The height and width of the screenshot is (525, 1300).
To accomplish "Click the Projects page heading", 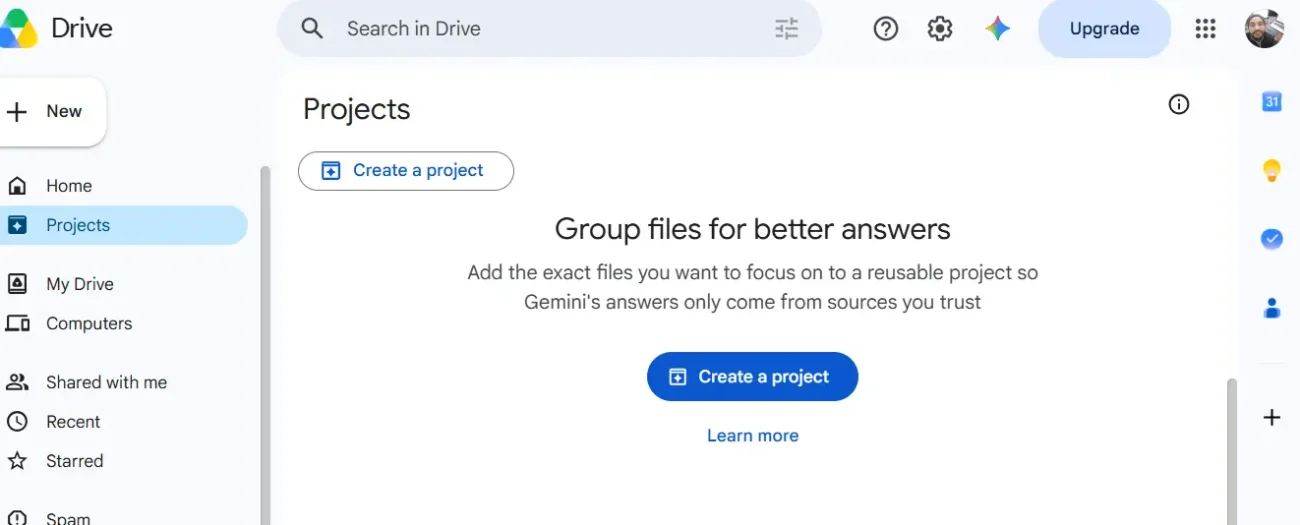I will tap(357, 109).
